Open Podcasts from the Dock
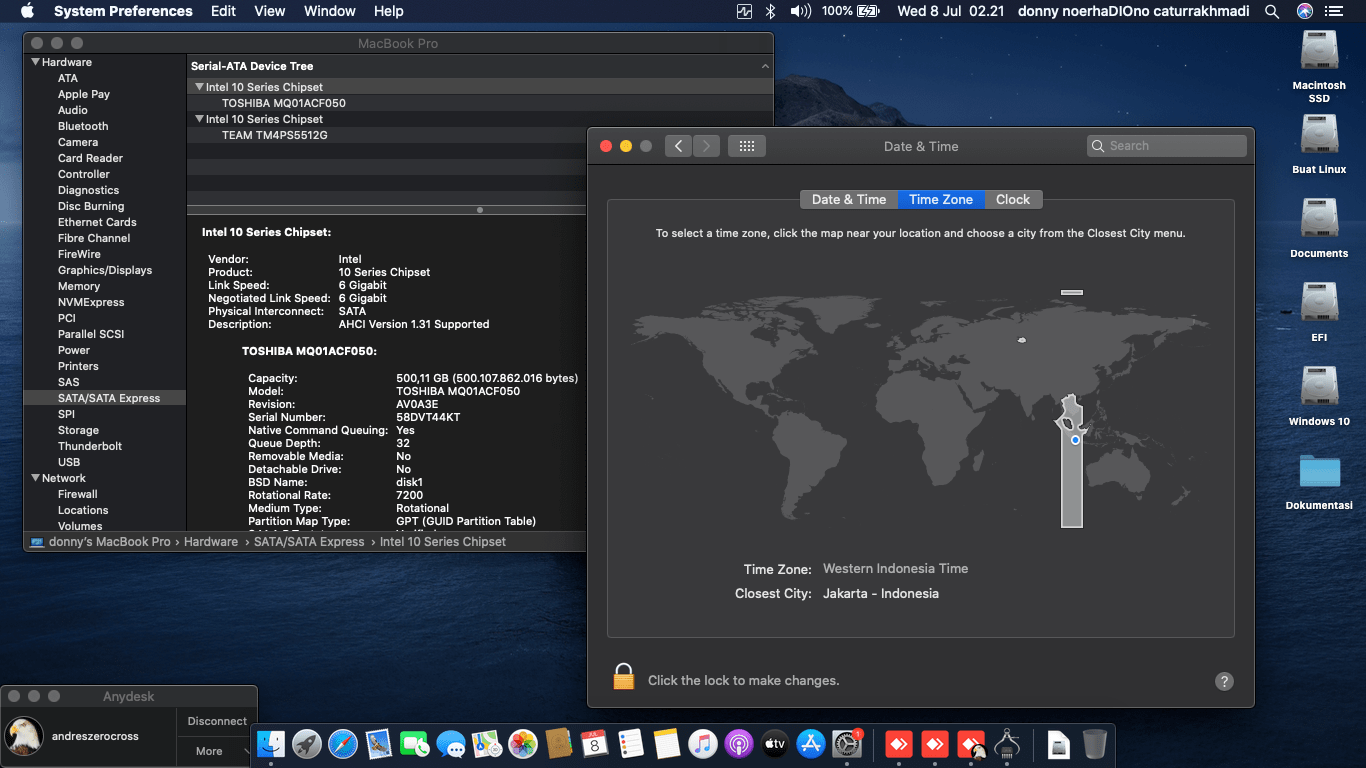This screenshot has height=768, width=1366. pyautogui.click(x=739, y=744)
